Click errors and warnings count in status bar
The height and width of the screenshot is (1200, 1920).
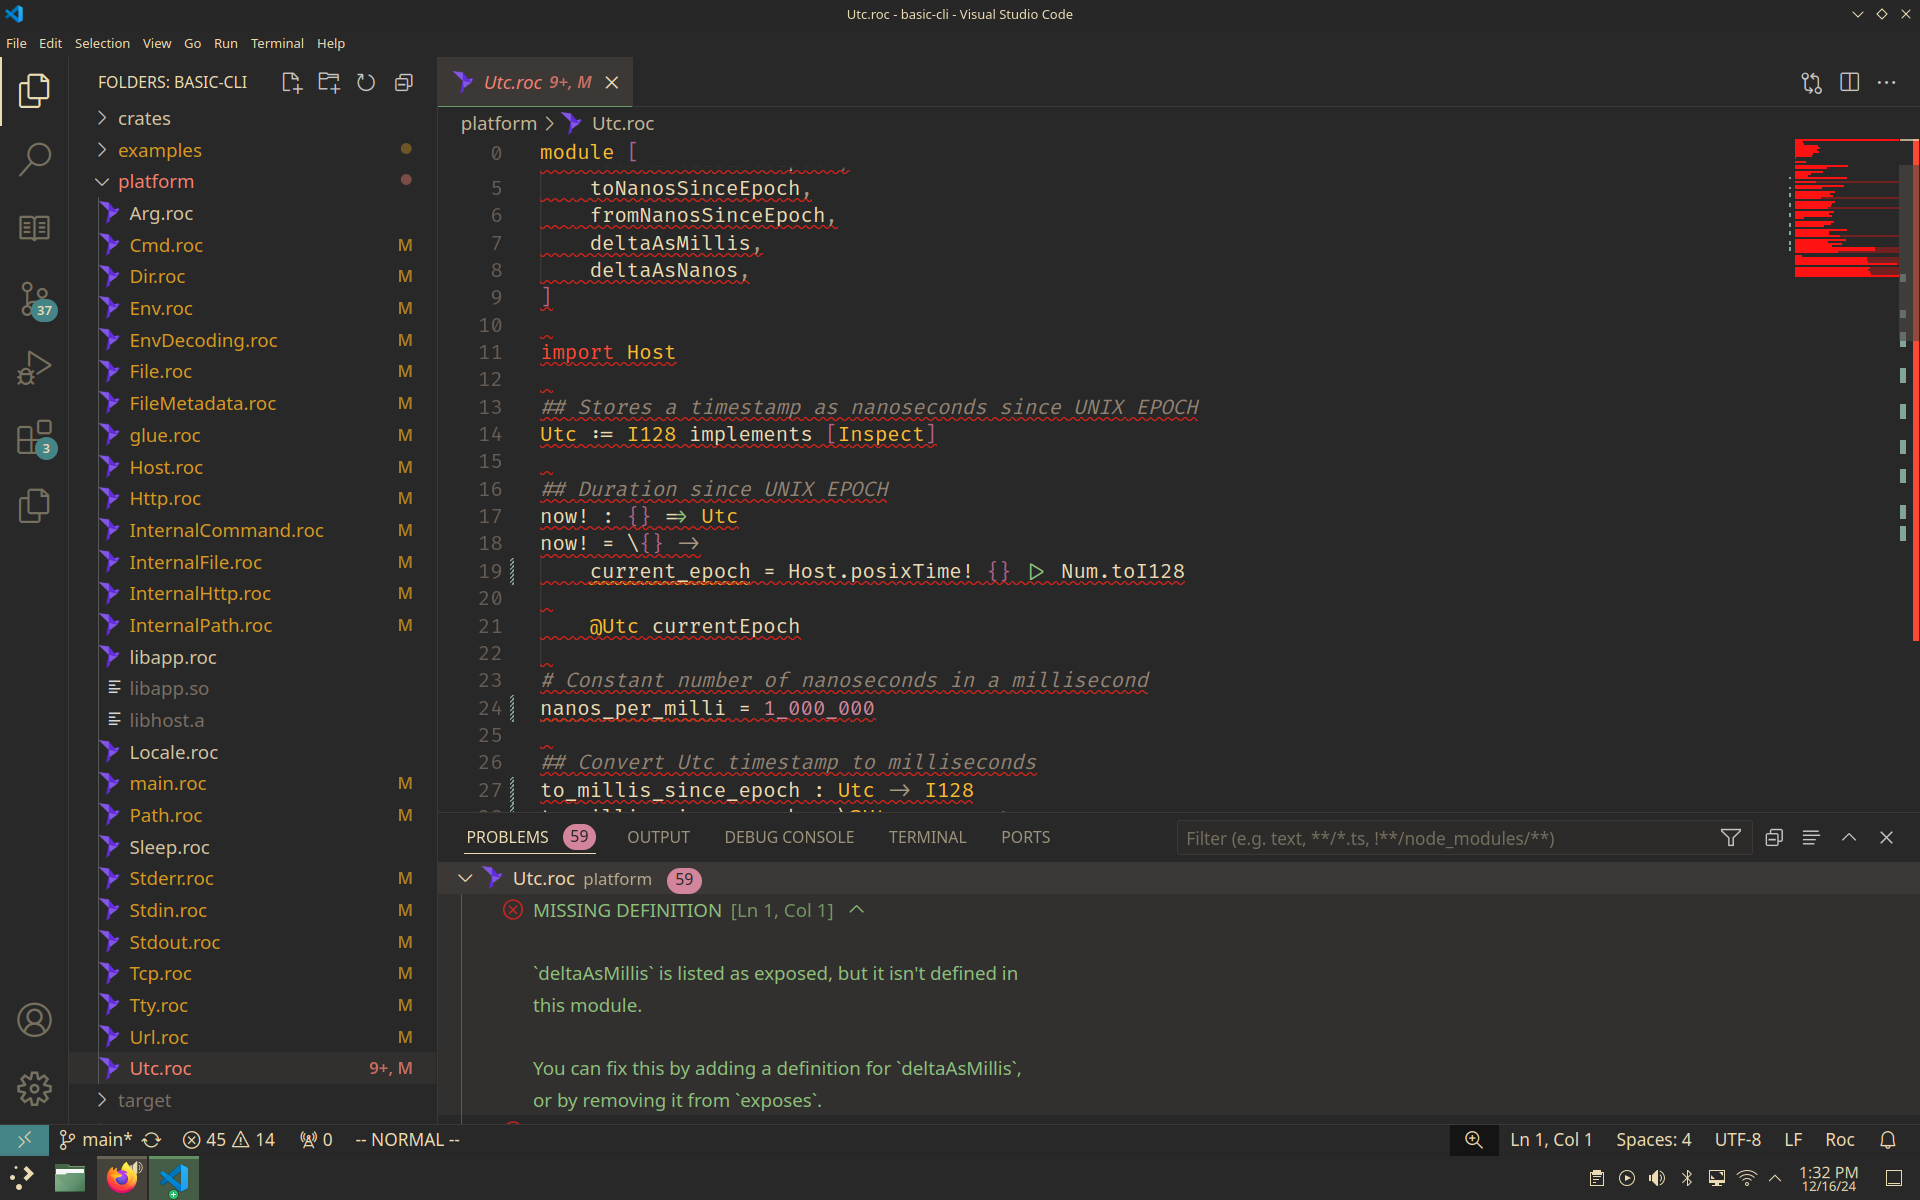pyautogui.click(x=229, y=1139)
